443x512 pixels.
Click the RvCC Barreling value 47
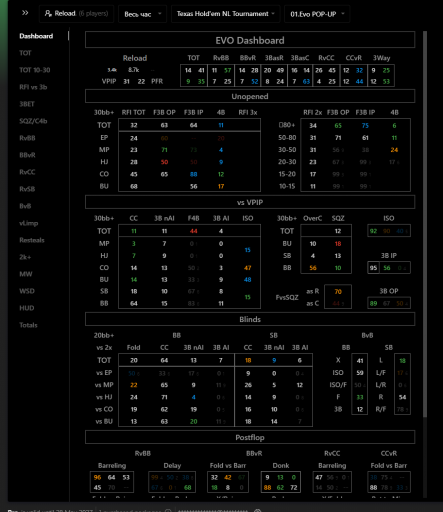pos(319,477)
